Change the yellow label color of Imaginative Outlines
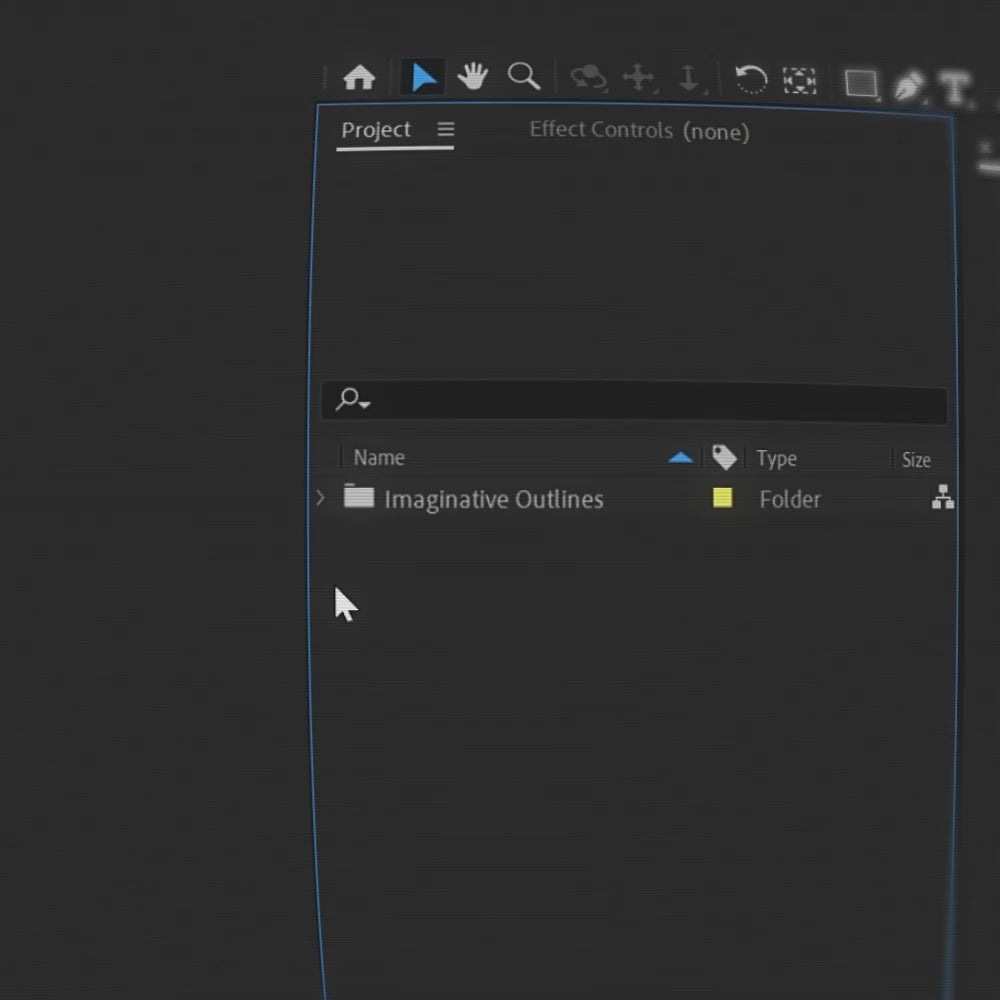Screen dimensions: 1000x1000 722,498
